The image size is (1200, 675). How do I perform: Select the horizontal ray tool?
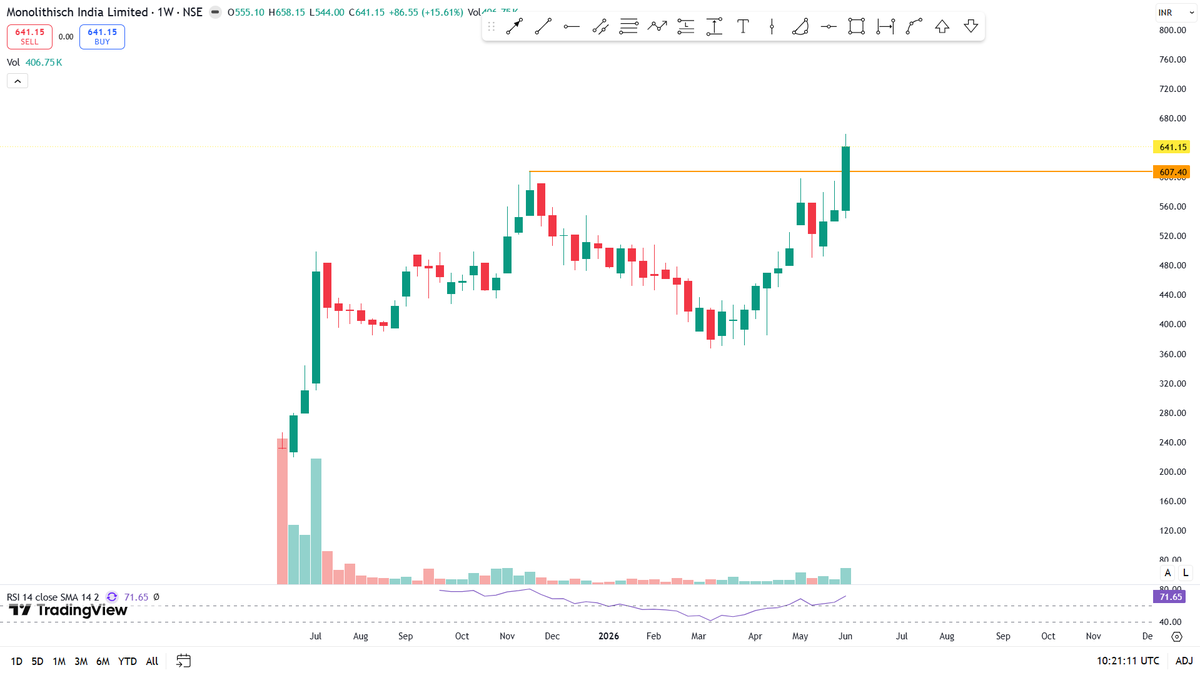(x=571, y=27)
